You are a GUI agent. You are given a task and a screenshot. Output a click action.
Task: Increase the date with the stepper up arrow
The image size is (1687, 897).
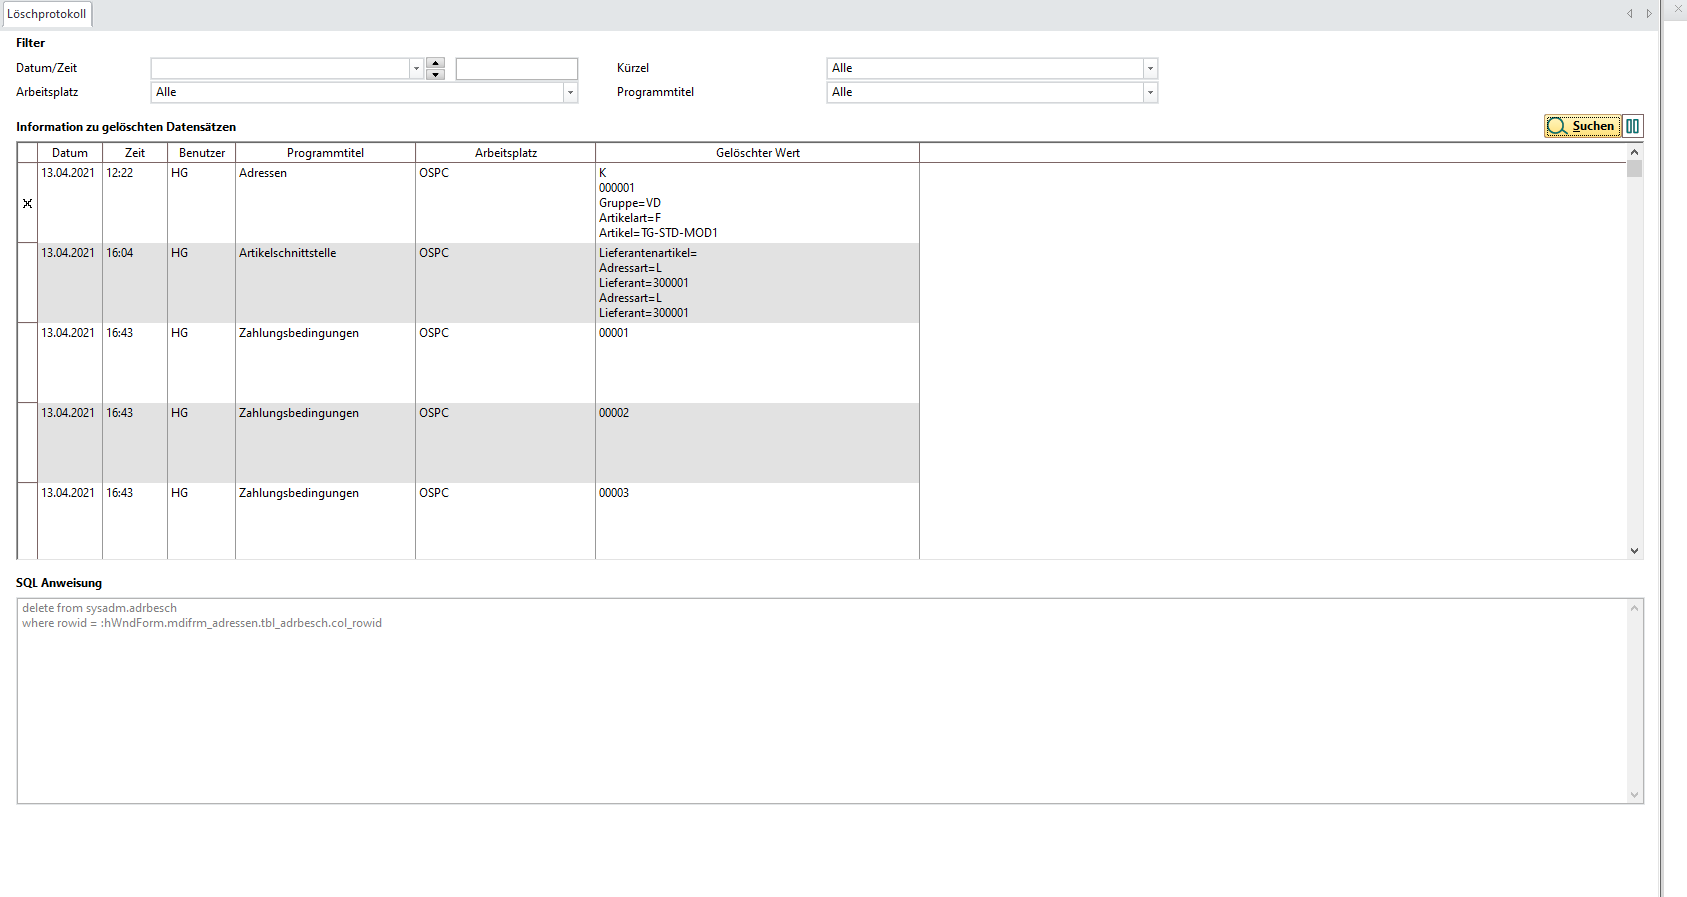point(435,63)
